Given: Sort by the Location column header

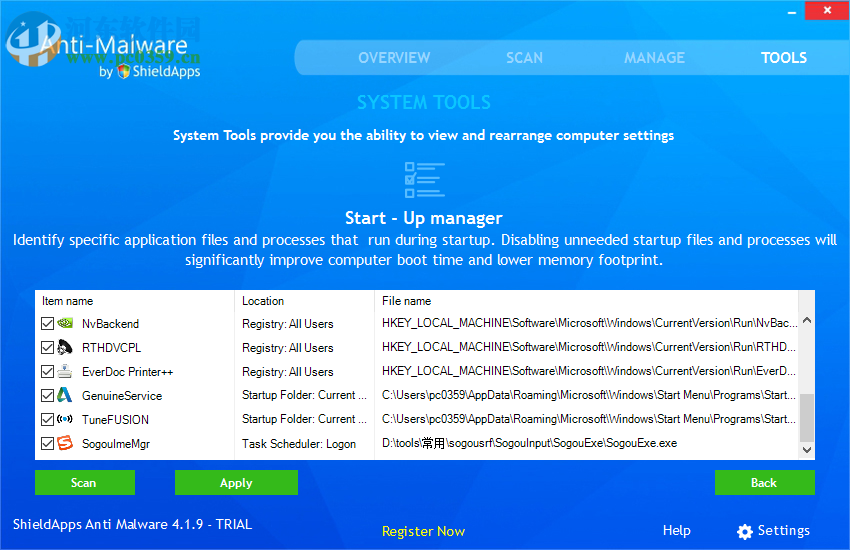Looking at the screenshot, I should pyautogui.click(x=304, y=301).
